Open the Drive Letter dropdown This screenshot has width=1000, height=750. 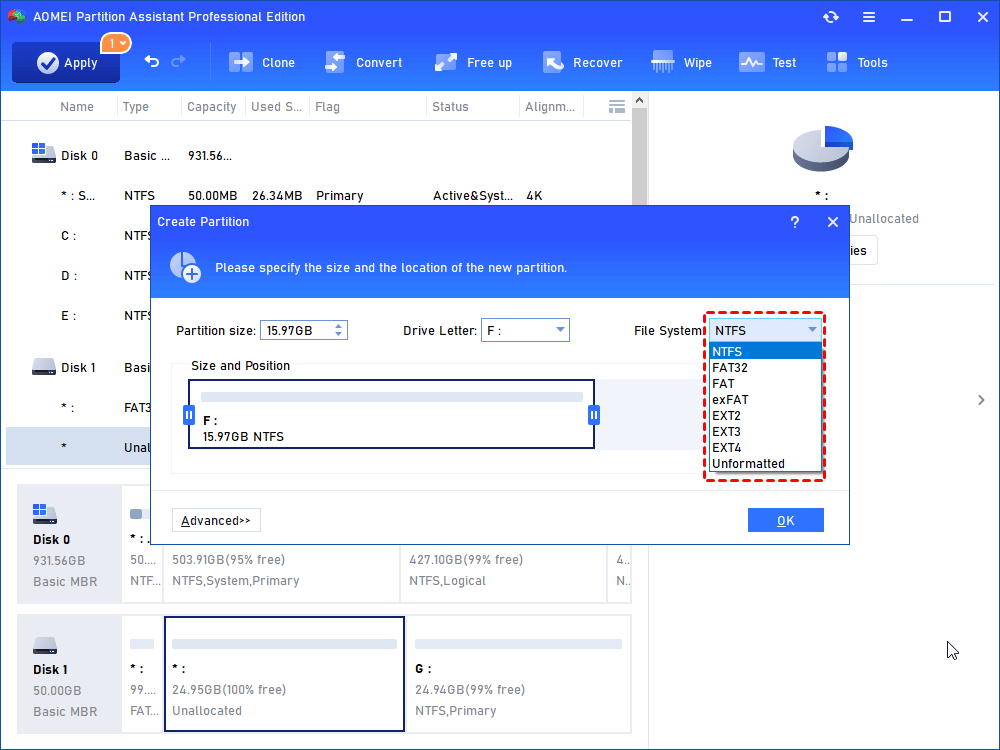(x=525, y=330)
